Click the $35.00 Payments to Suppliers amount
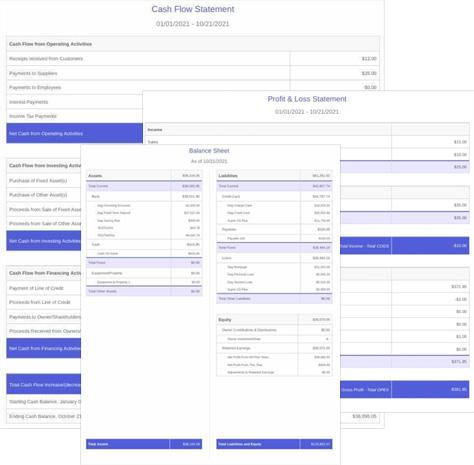Image resolution: width=474 pixels, height=465 pixels. pyautogui.click(x=369, y=73)
